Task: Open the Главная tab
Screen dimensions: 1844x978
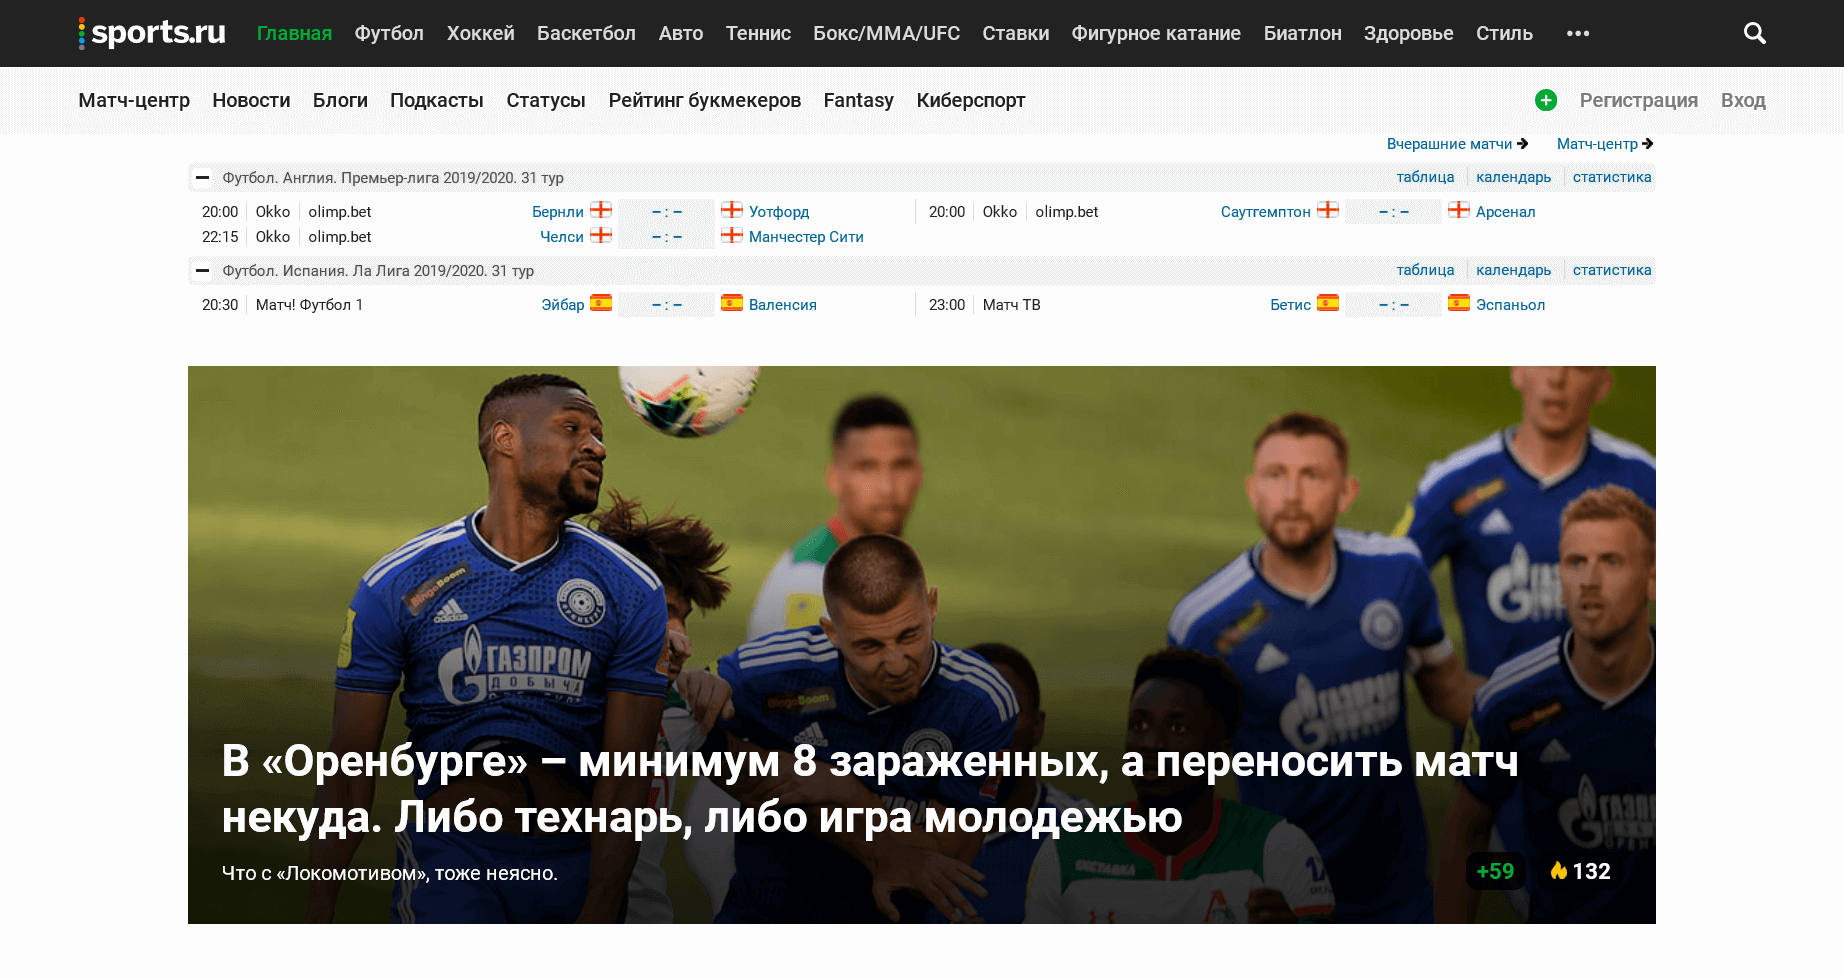Action: point(294,33)
